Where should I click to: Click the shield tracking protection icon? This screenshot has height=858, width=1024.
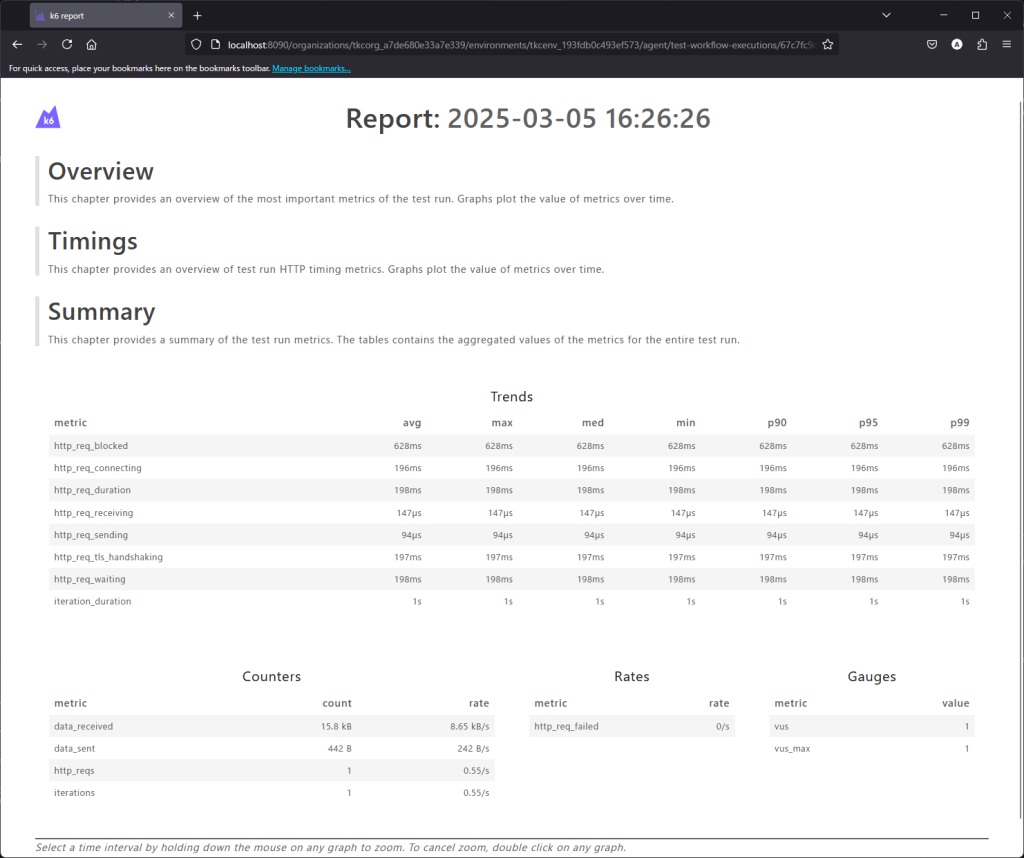(x=196, y=44)
